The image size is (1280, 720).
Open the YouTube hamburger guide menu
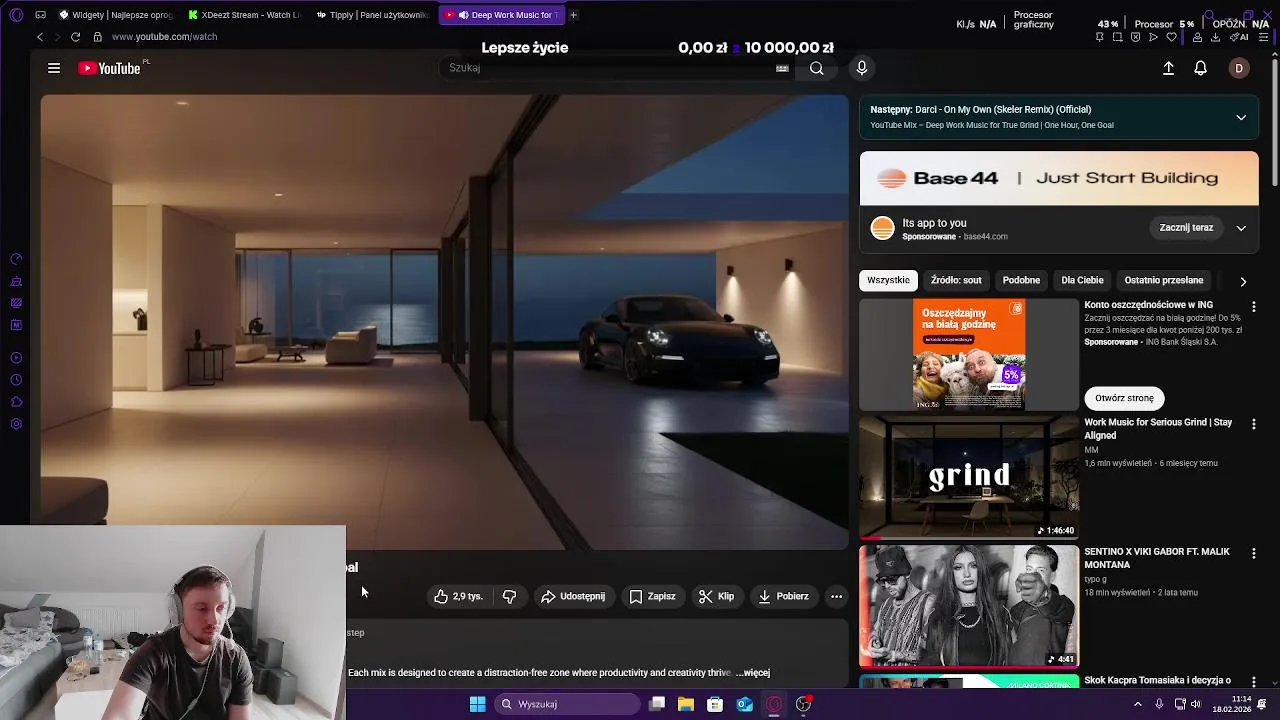click(54, 68)
